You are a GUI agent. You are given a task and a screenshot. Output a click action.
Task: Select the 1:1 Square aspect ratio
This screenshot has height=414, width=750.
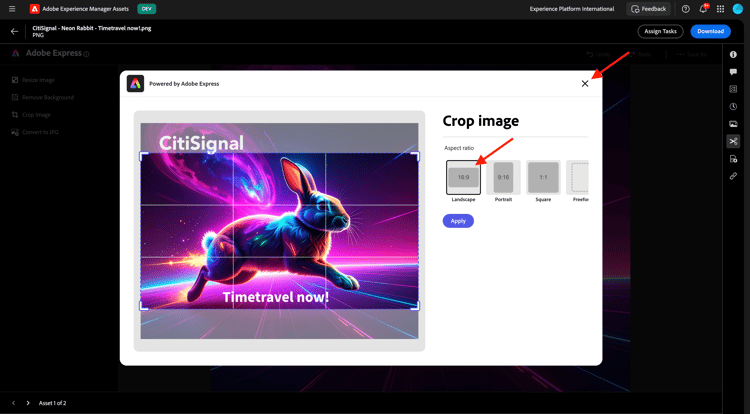point(543,177)
